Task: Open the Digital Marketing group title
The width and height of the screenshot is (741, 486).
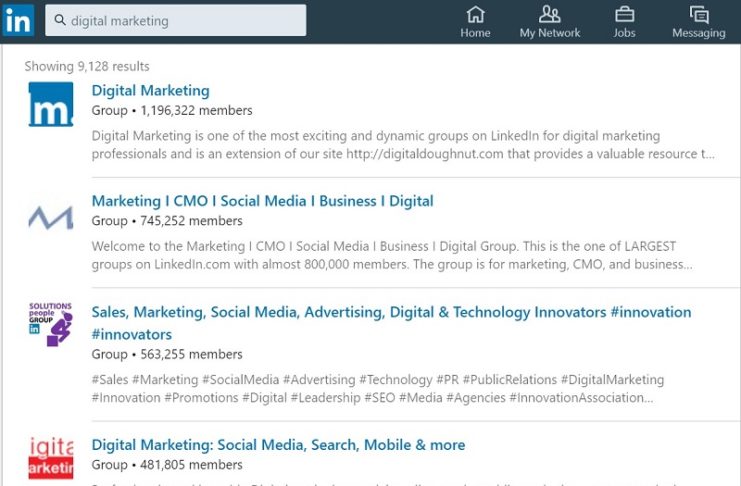Action: coord(150,91)
